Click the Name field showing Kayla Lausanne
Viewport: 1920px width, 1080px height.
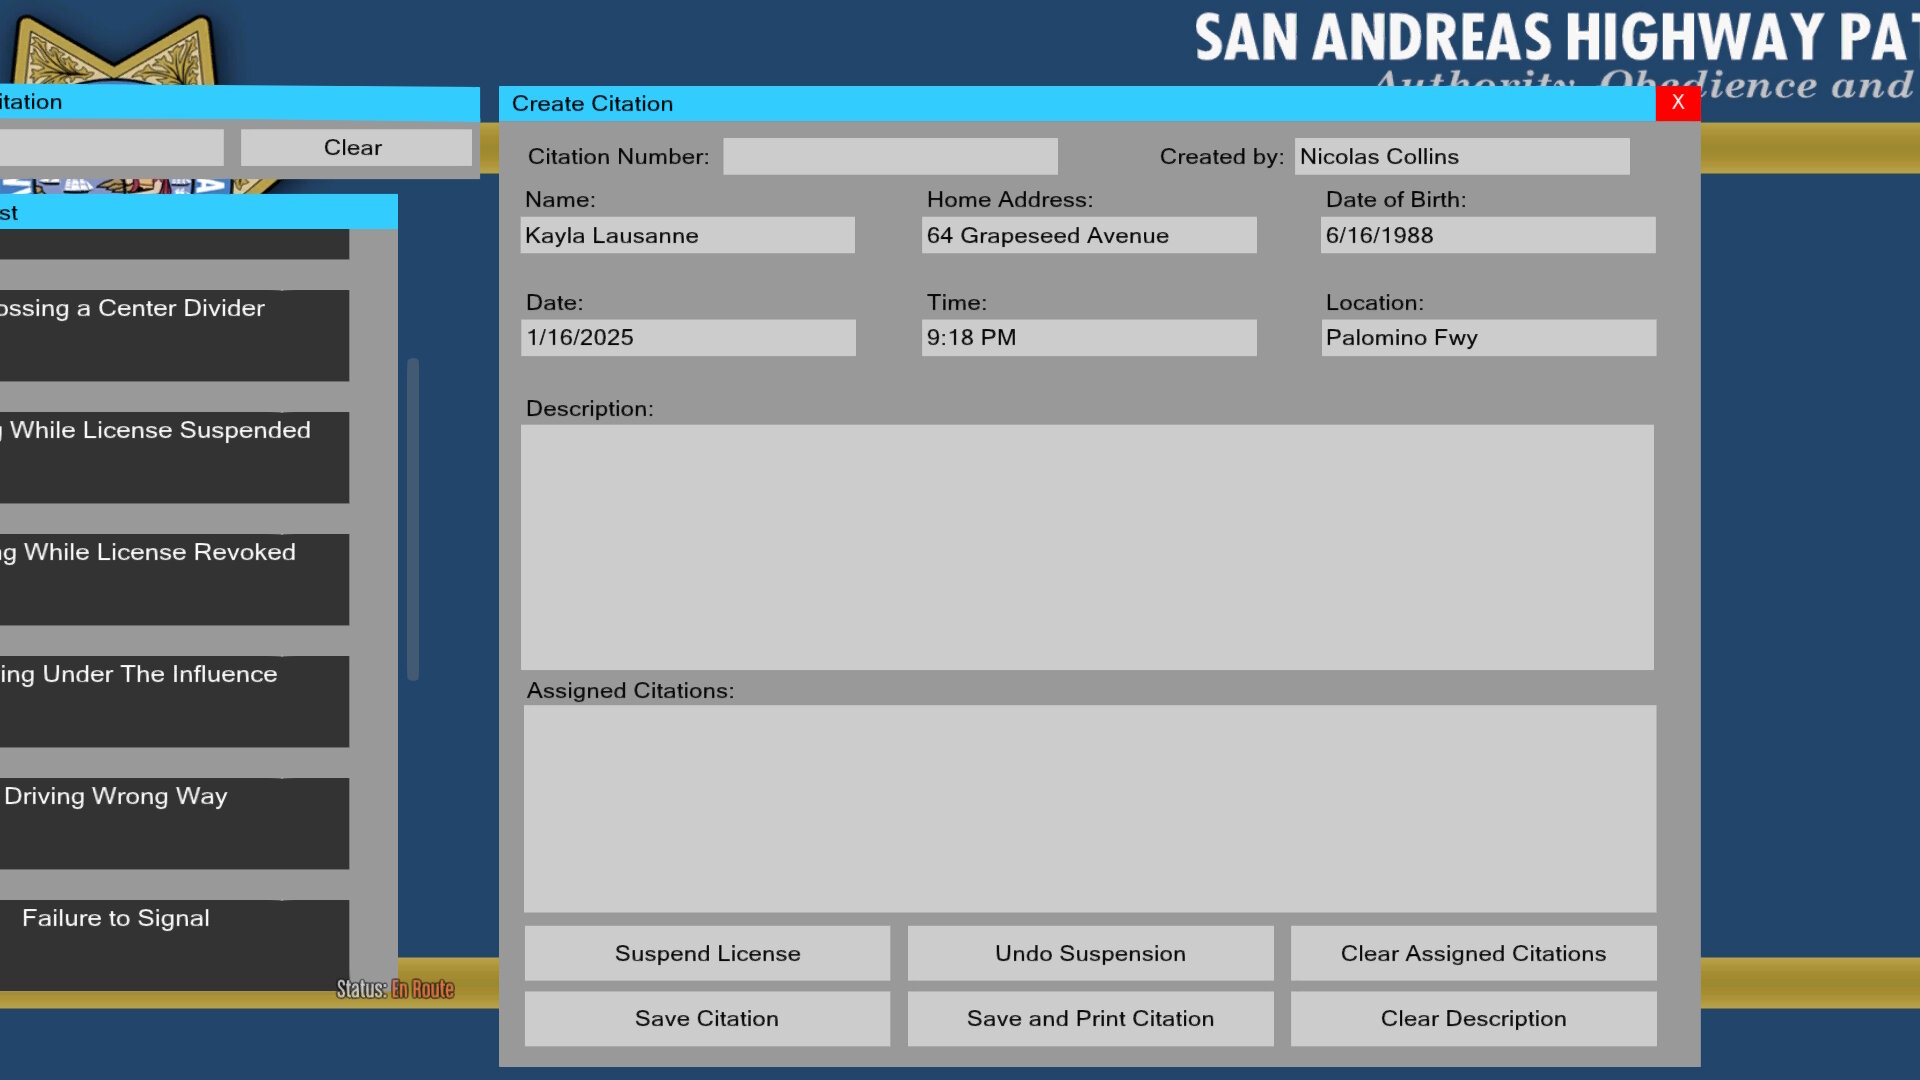687,236
